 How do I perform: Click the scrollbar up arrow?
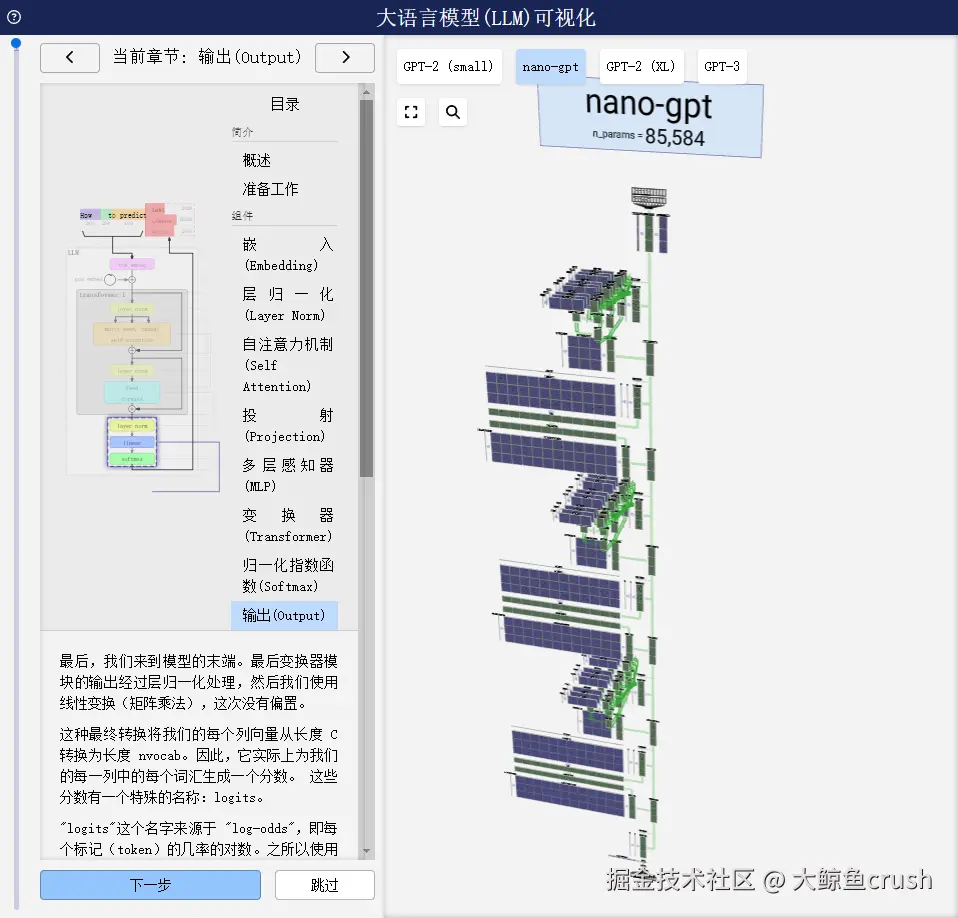pos(367,93)
